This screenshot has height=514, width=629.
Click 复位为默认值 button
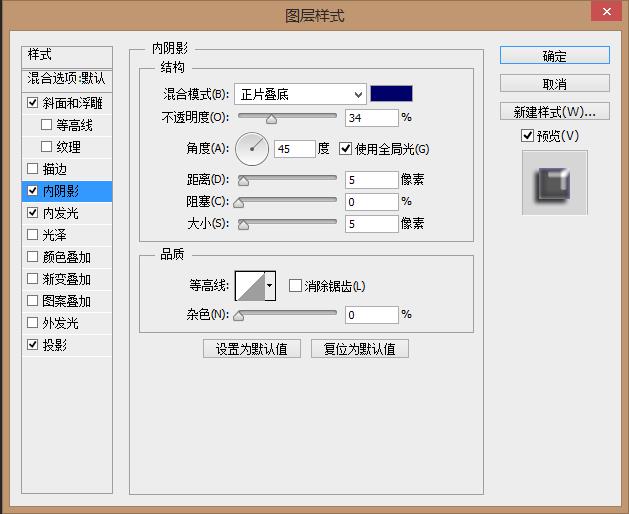pos(359,349)
